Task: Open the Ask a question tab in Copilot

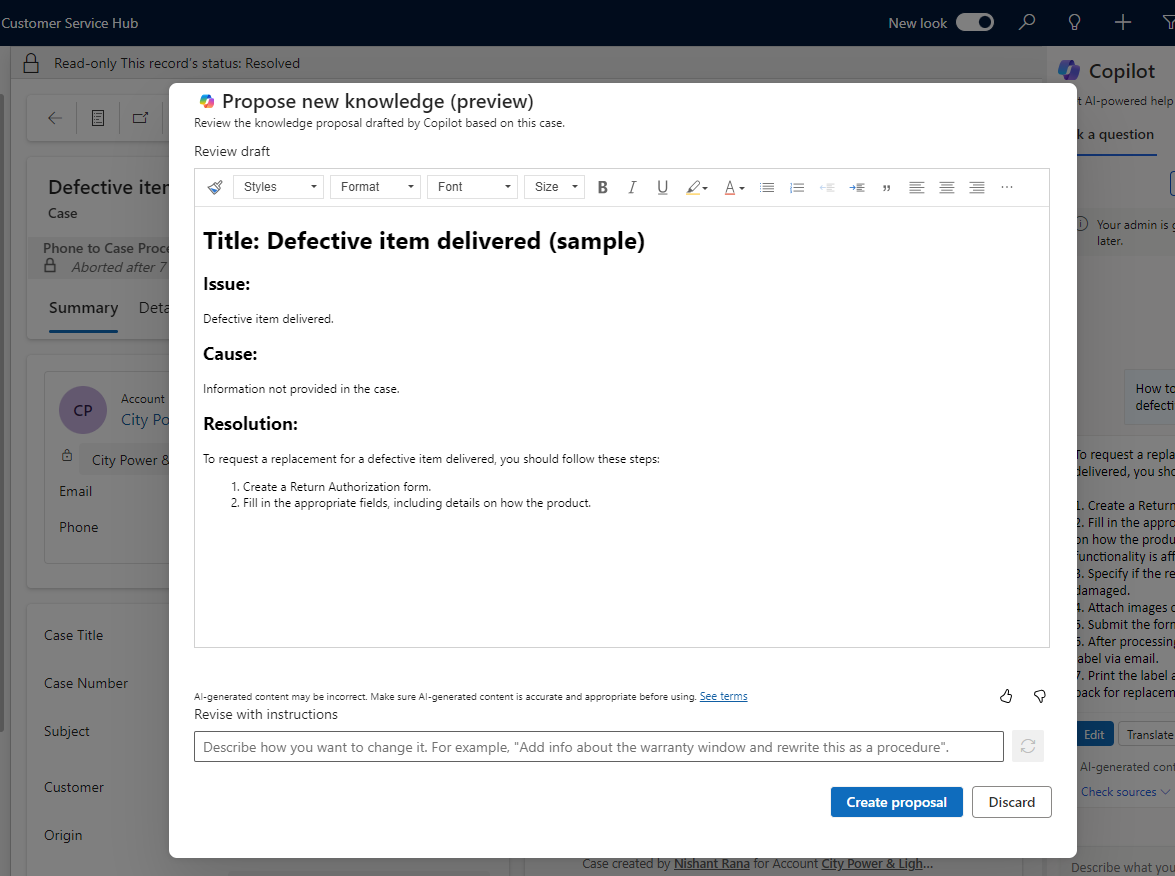Action: pos(1113,134)
